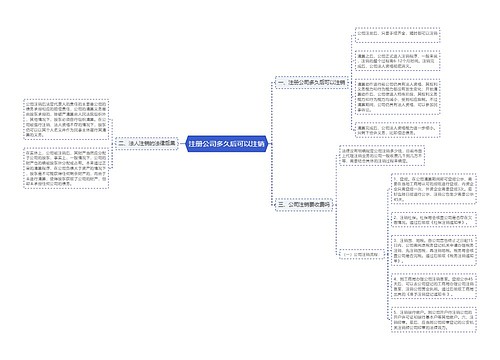This screenshot has width=500, height=360.
Task: Select step 2 leaf about 注销社保
Action: click(x=434, y=220)
